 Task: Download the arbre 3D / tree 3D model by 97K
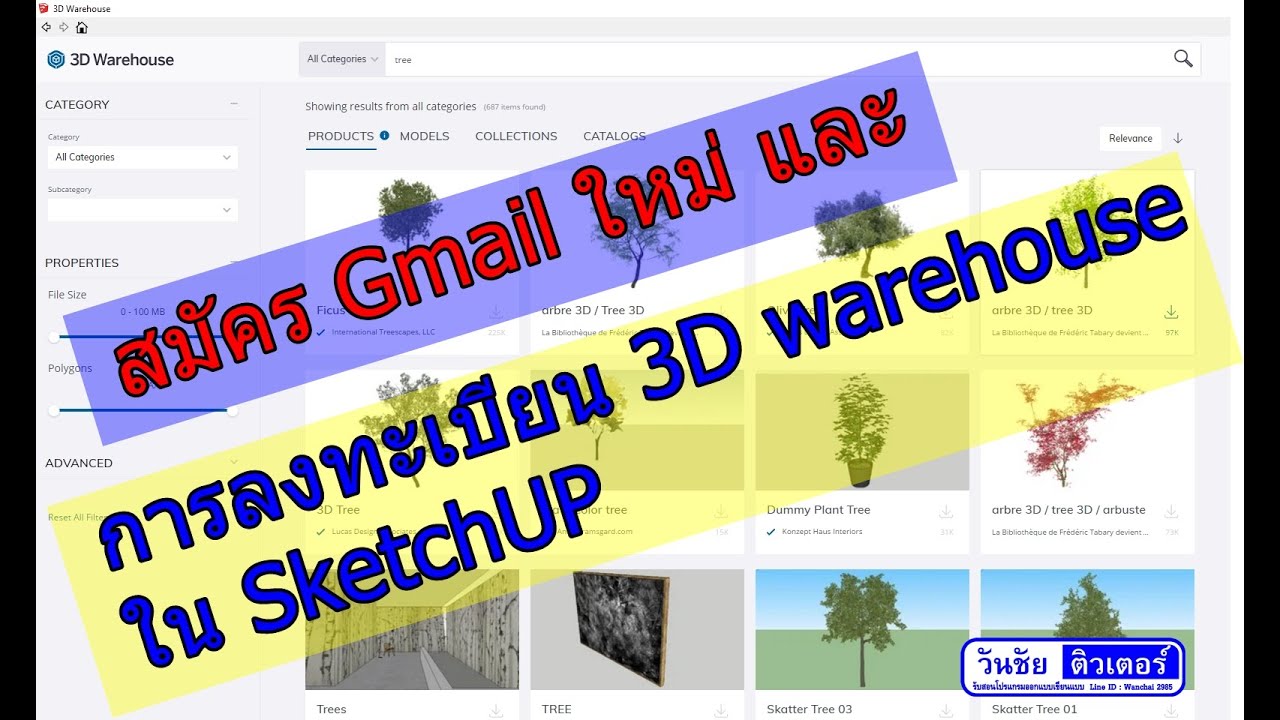coord(1171,313)
